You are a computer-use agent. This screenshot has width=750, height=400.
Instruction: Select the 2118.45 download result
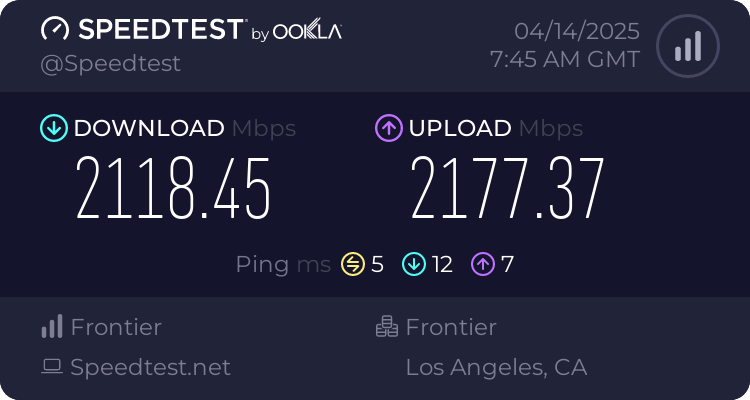pyautogui.click(x=174, y=189)
